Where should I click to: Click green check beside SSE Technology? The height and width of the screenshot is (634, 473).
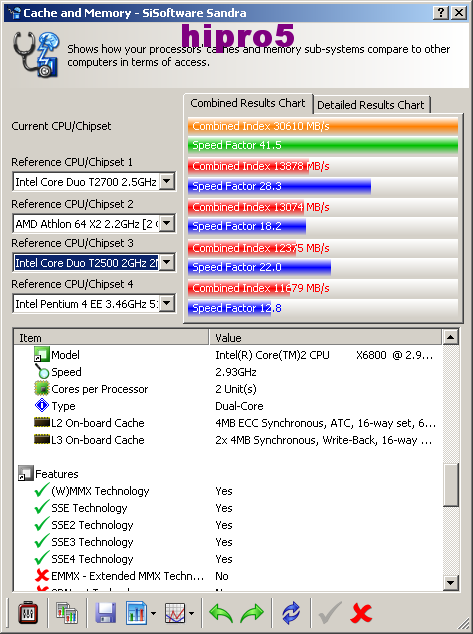[42, 507]
